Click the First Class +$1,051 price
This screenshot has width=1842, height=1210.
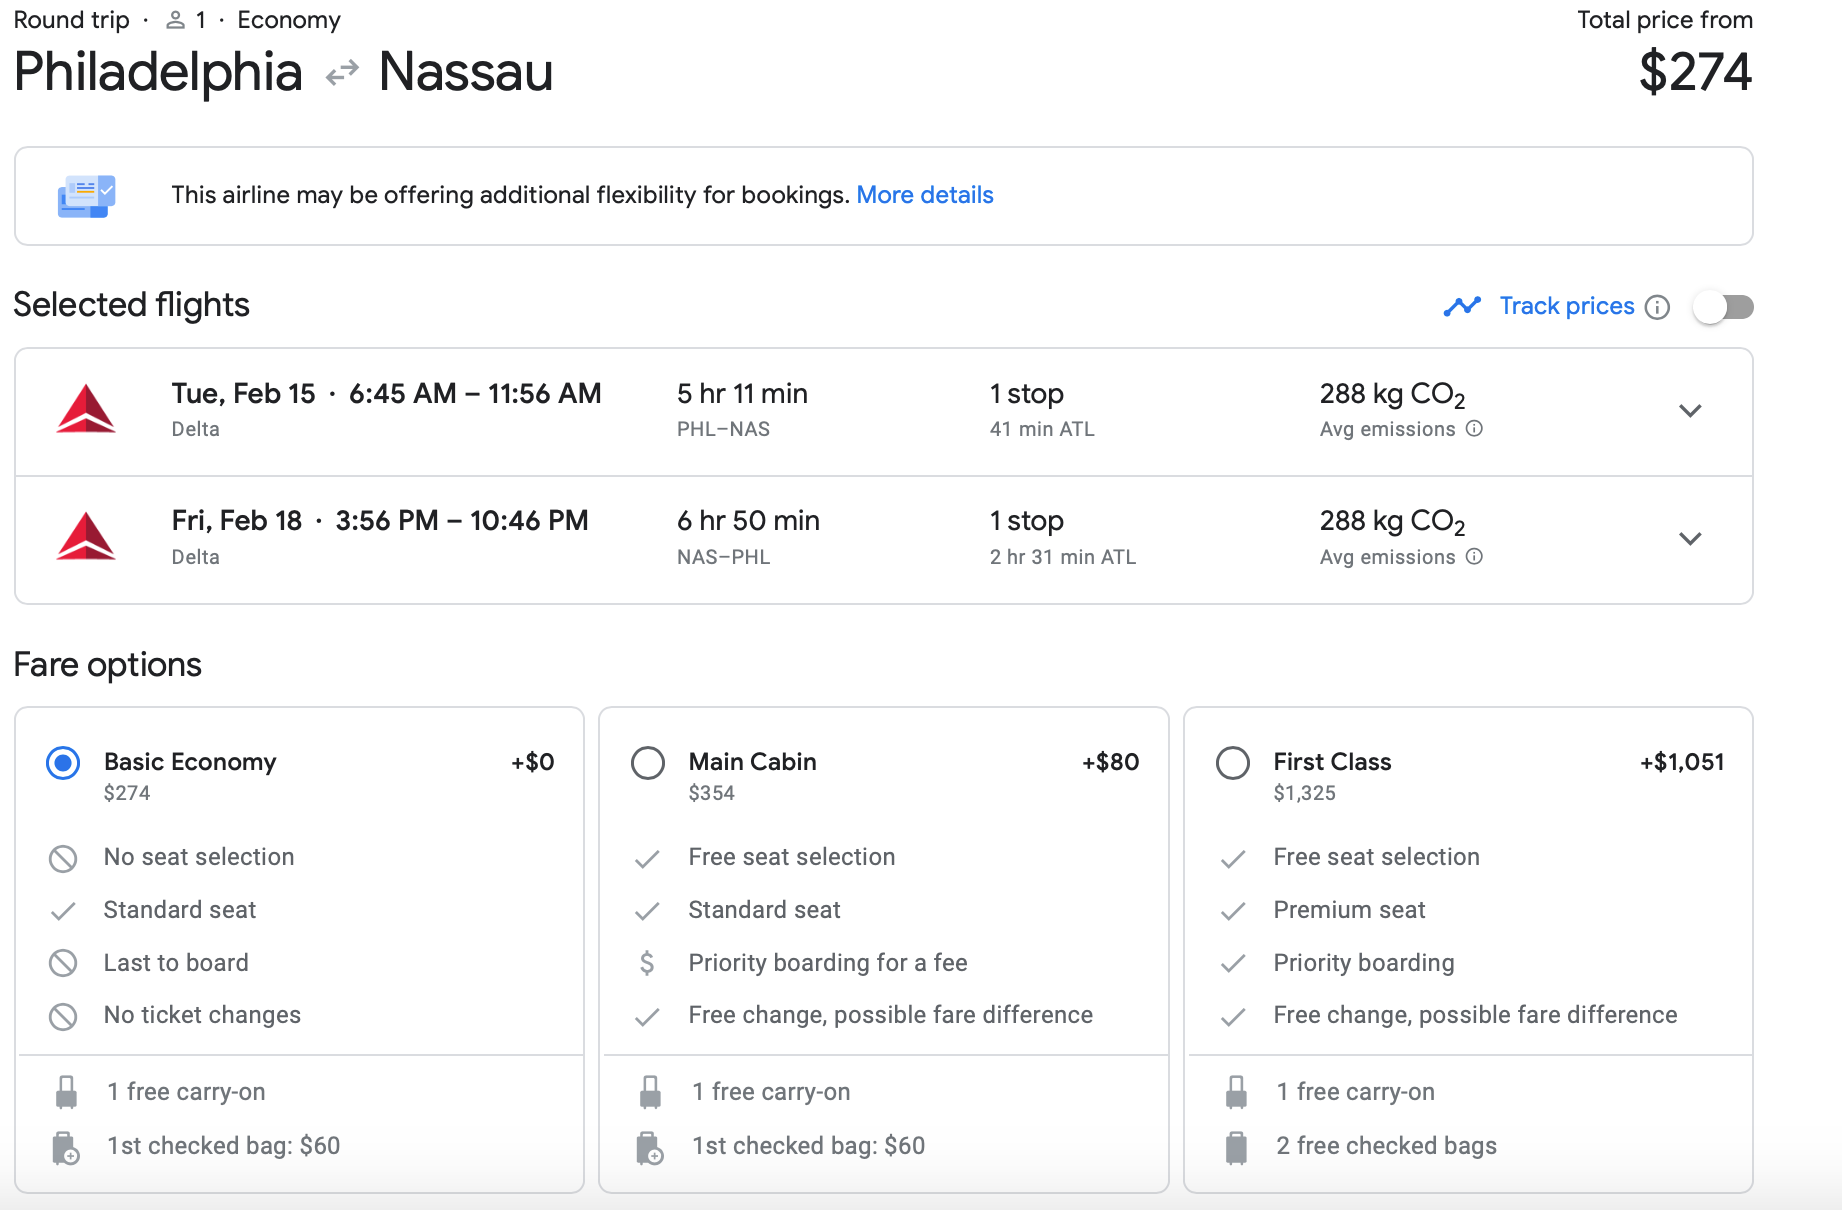[x=1682, y=762]
